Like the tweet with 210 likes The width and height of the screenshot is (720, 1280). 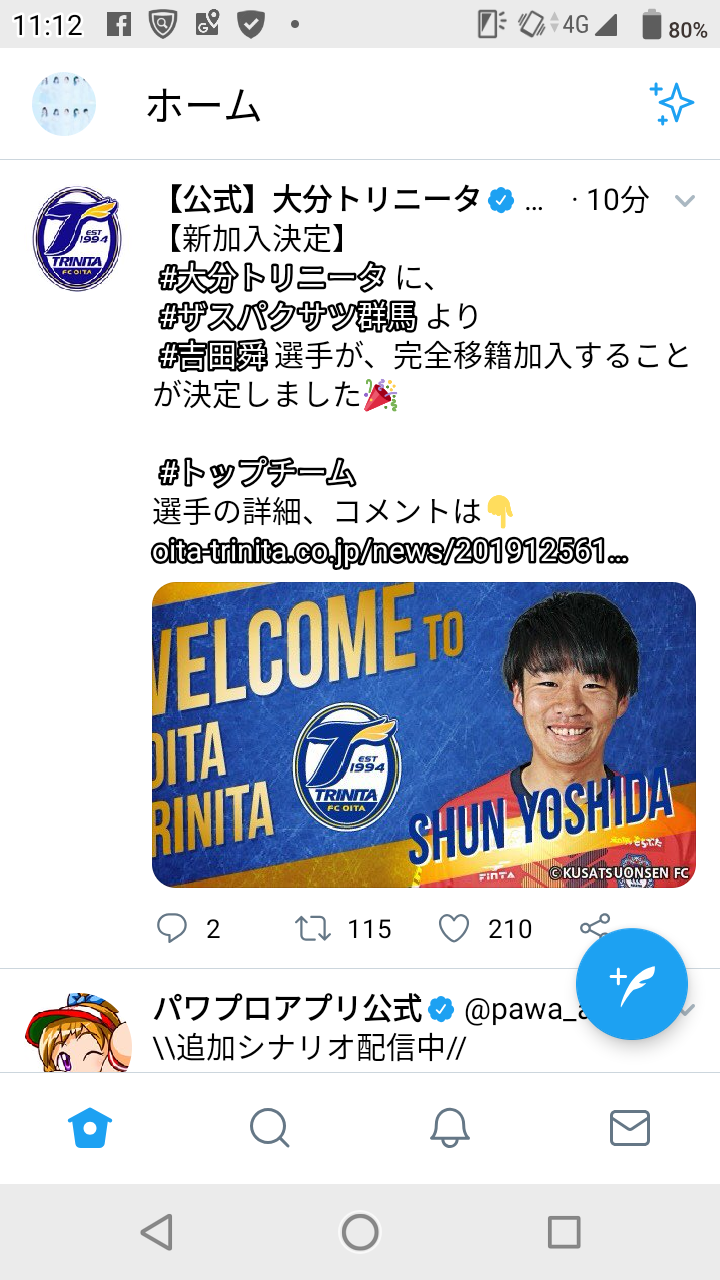(454, 929)
